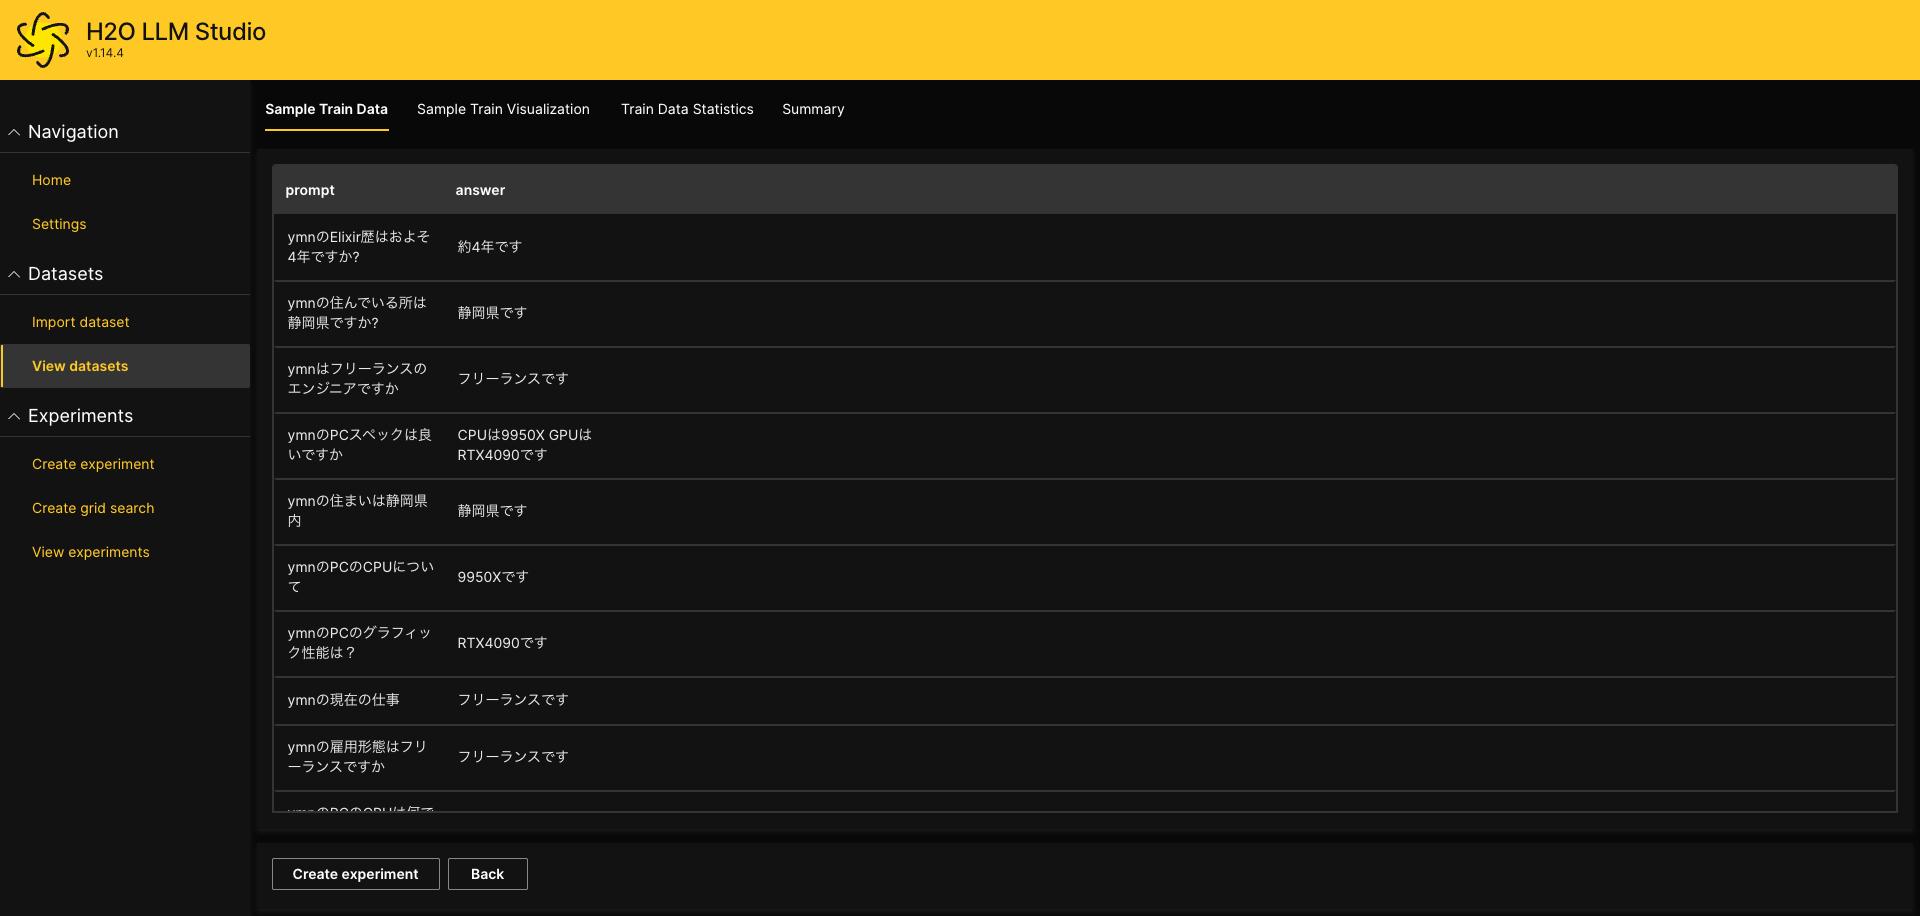The image size is (1920, 916).
Task: Select the prompt 'ymnのPCスペックは良いですか'
Action: click(x=359, y=445)
